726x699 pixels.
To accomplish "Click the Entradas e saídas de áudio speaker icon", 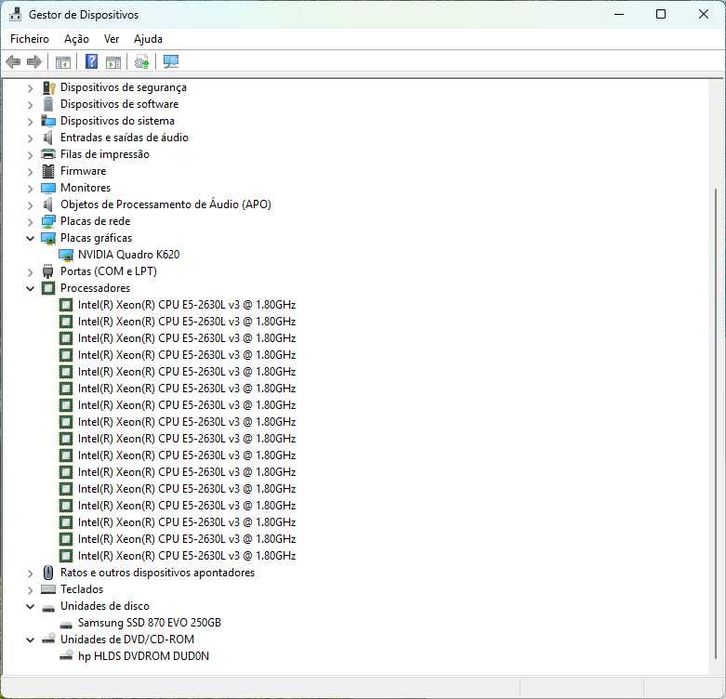I will click(48, 137).
